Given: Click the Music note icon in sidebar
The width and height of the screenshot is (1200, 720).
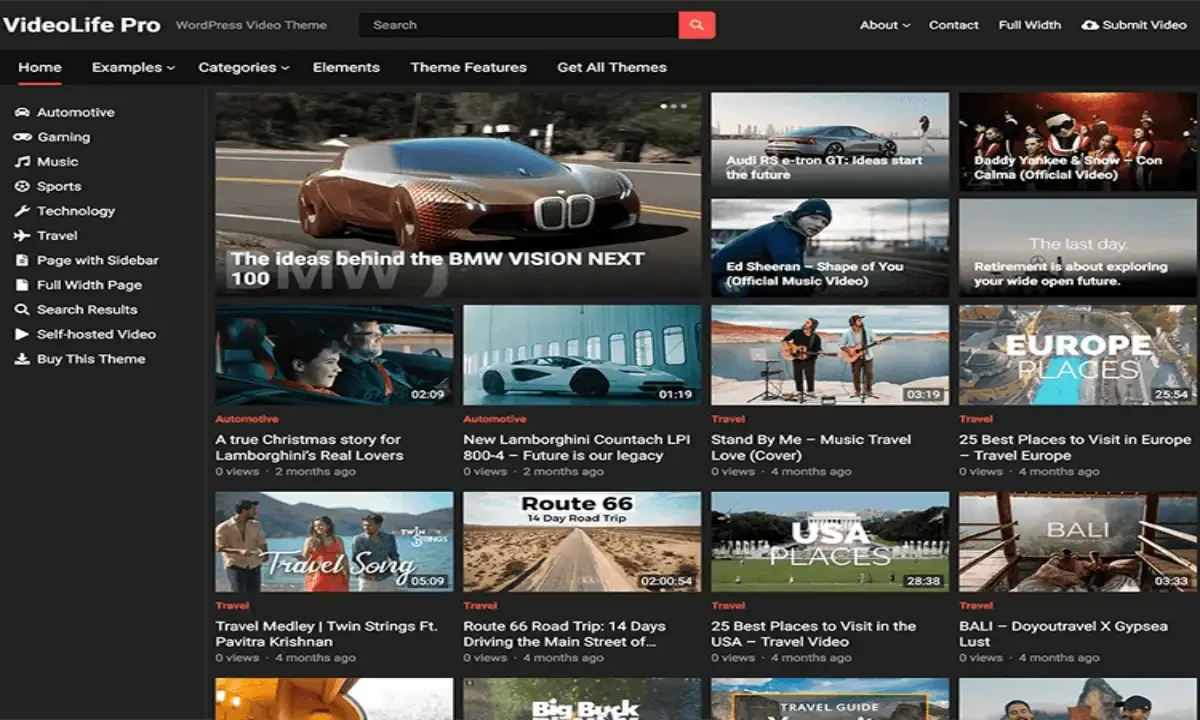Looking at the screenshot, I should (22, 162).
